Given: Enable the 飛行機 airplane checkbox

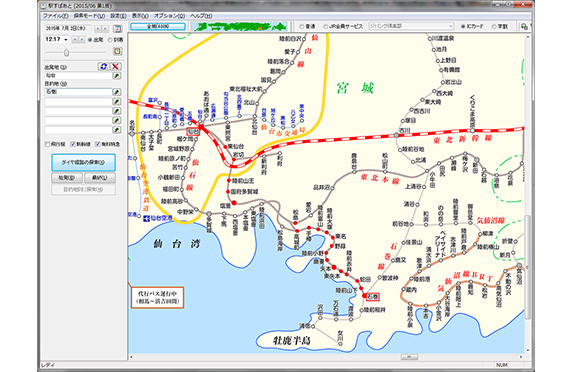Looking at the screenshot, I should click(x=47, y=144).
